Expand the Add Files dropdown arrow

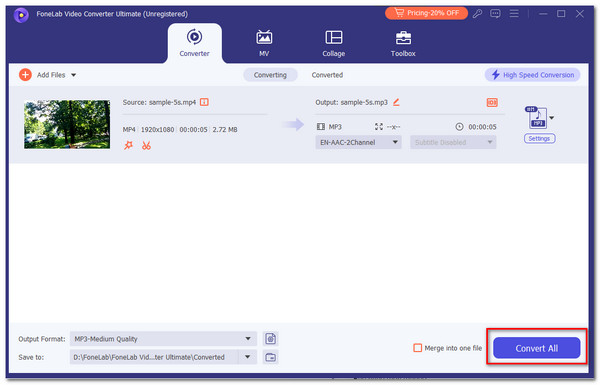[x=73, y=75]
